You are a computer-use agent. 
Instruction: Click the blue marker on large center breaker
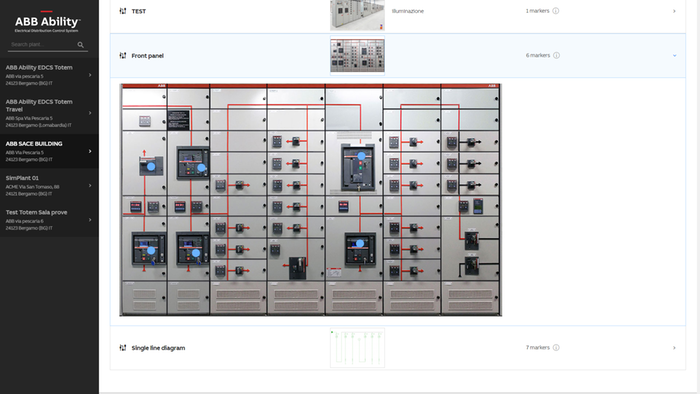pyautogui.click(x=361, y=156)
